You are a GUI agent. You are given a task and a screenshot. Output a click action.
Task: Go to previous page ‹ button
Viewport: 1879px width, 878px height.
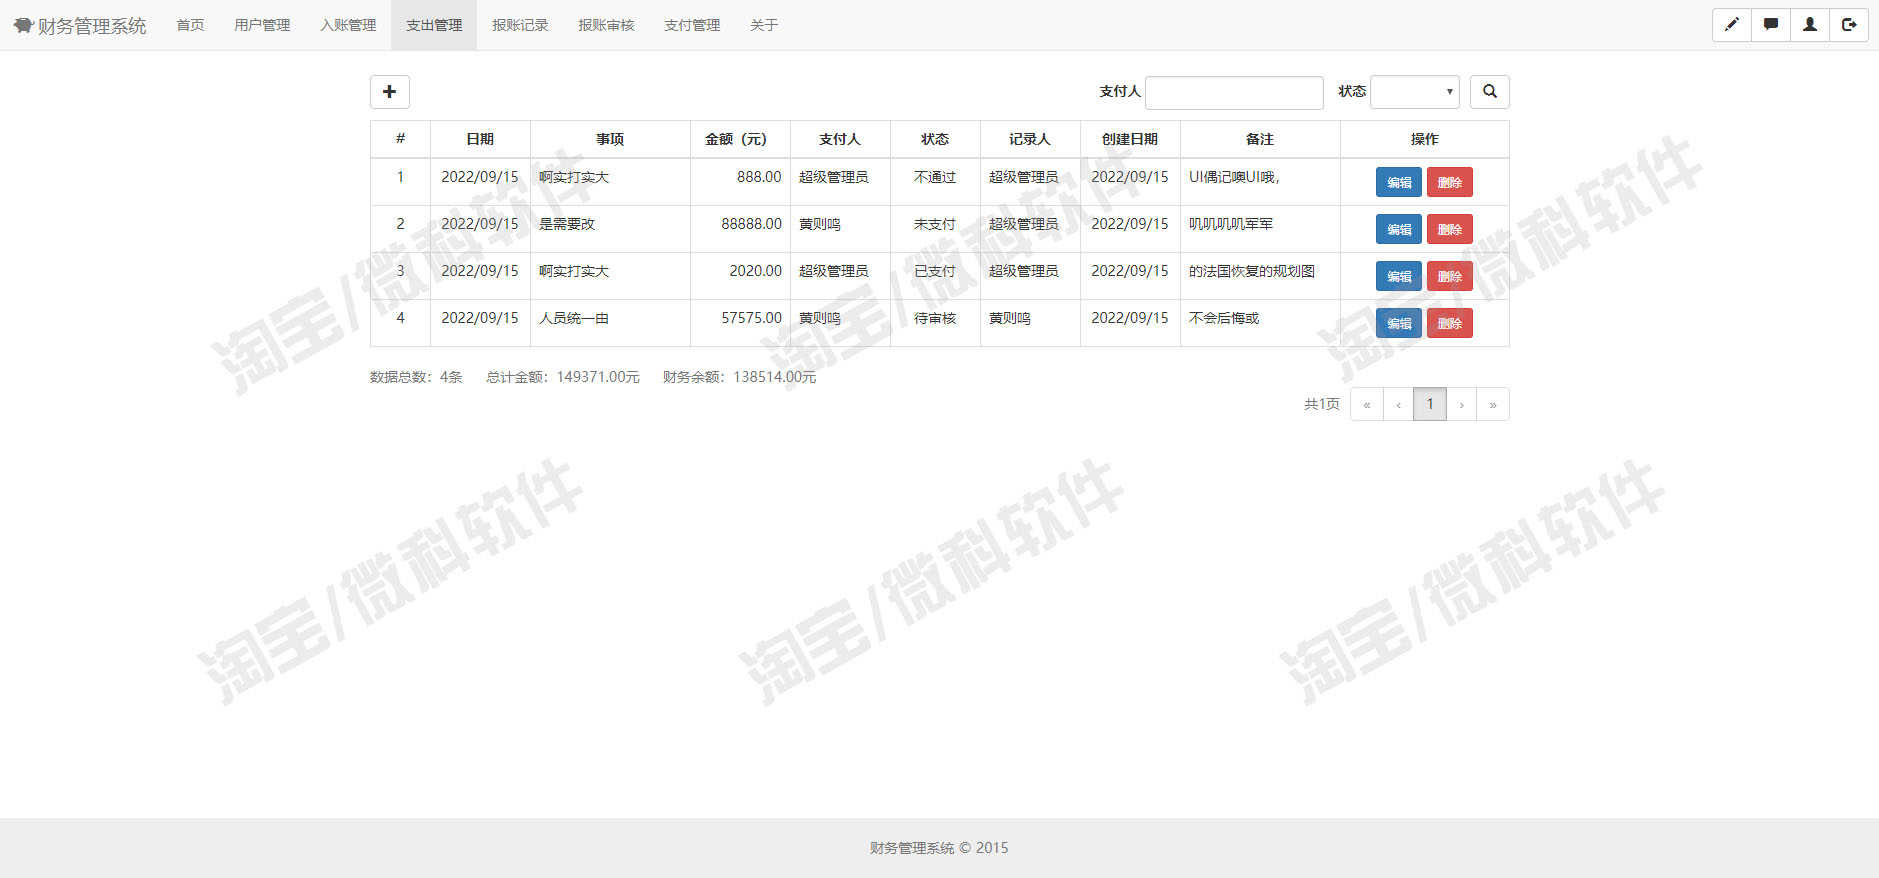[1398, 404]
